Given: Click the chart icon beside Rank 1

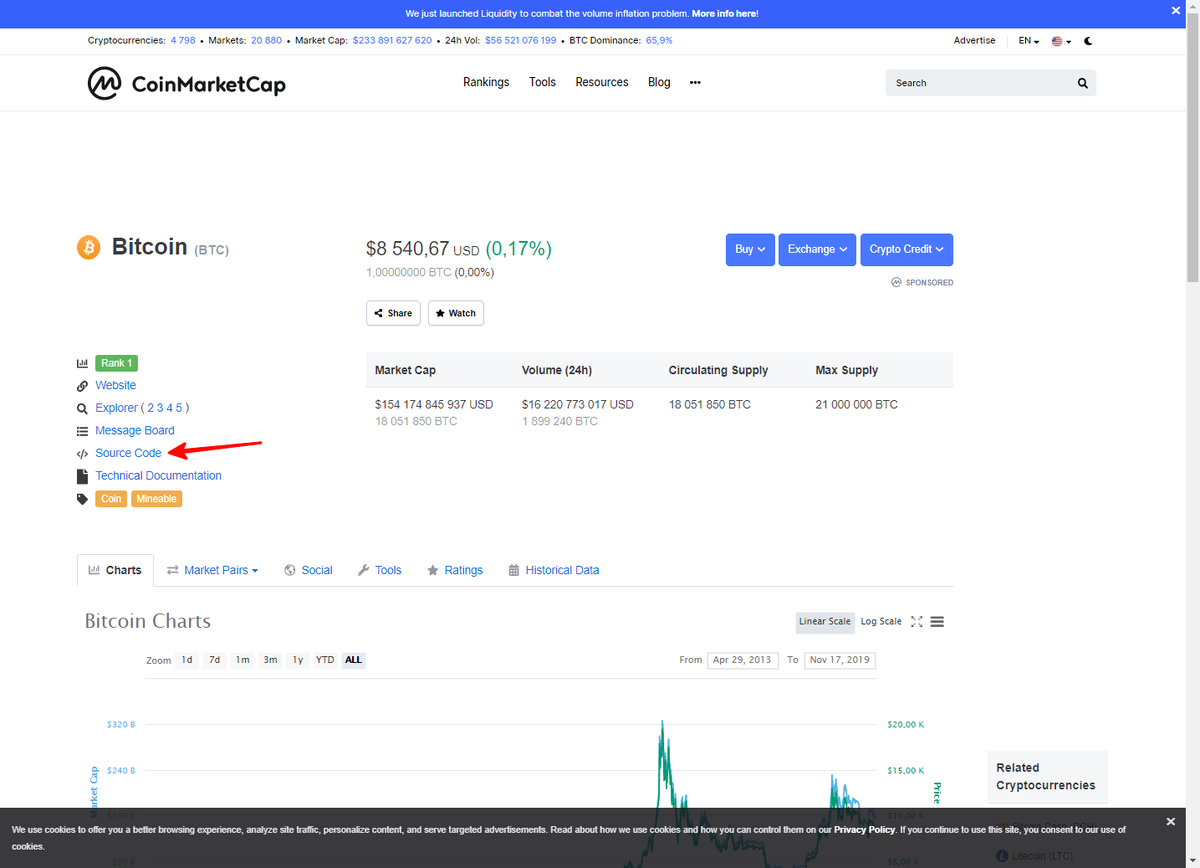Looking at the screenshot, I should pos(82,363).
